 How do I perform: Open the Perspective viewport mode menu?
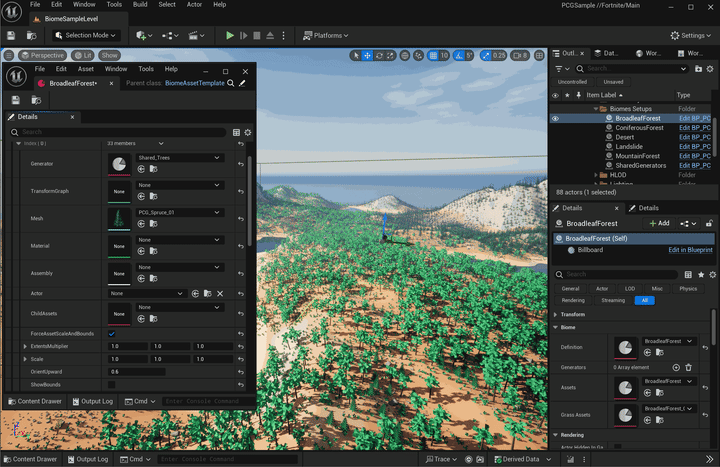coord(42,56)
